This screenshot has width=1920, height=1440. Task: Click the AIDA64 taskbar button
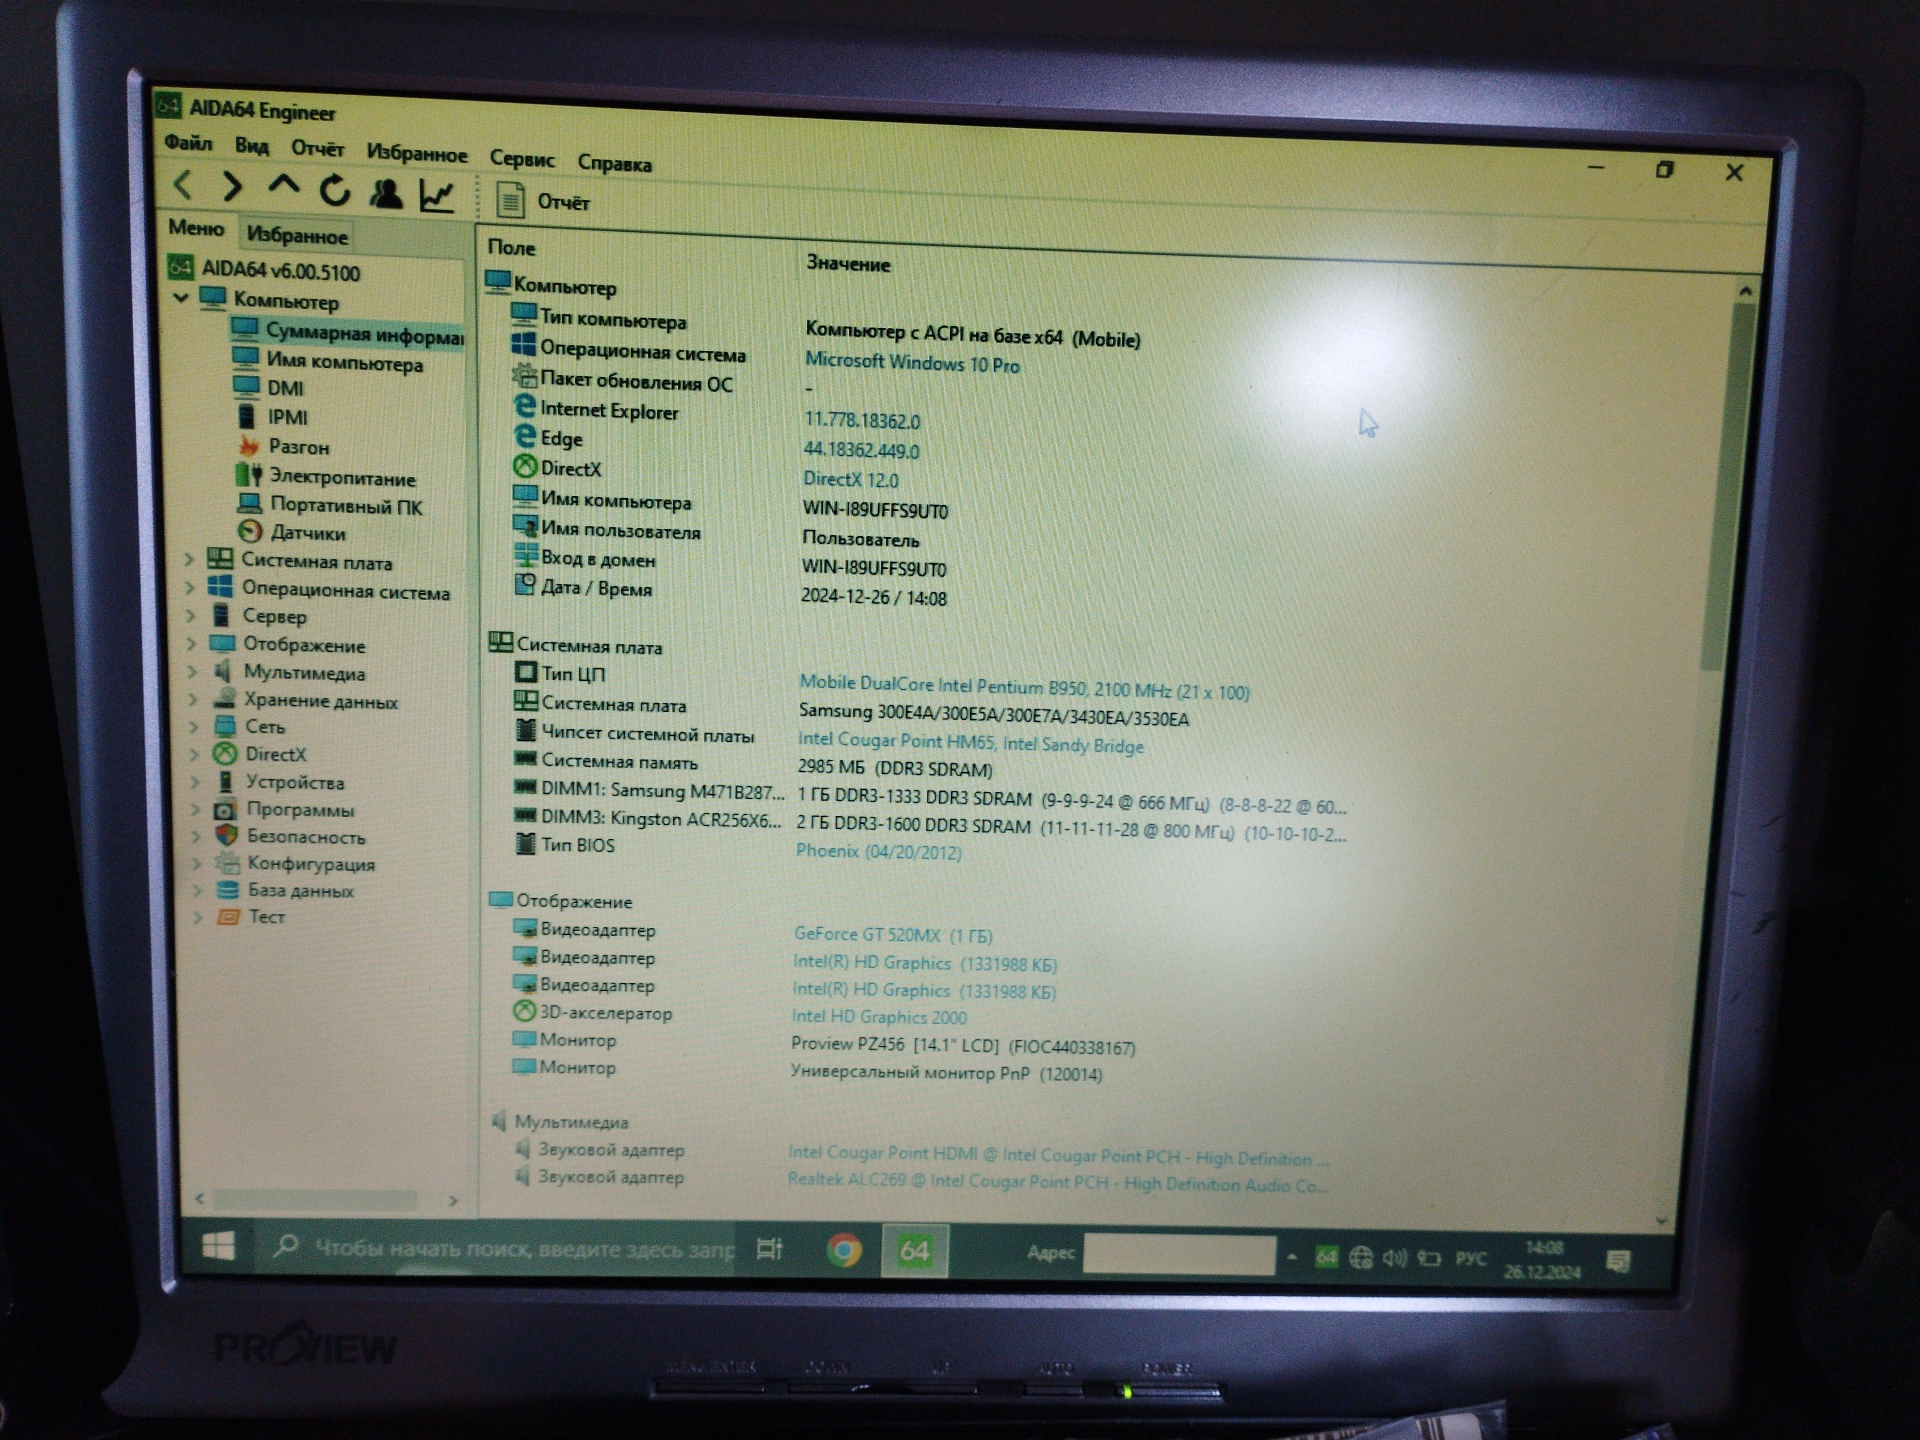(914, 1251)
